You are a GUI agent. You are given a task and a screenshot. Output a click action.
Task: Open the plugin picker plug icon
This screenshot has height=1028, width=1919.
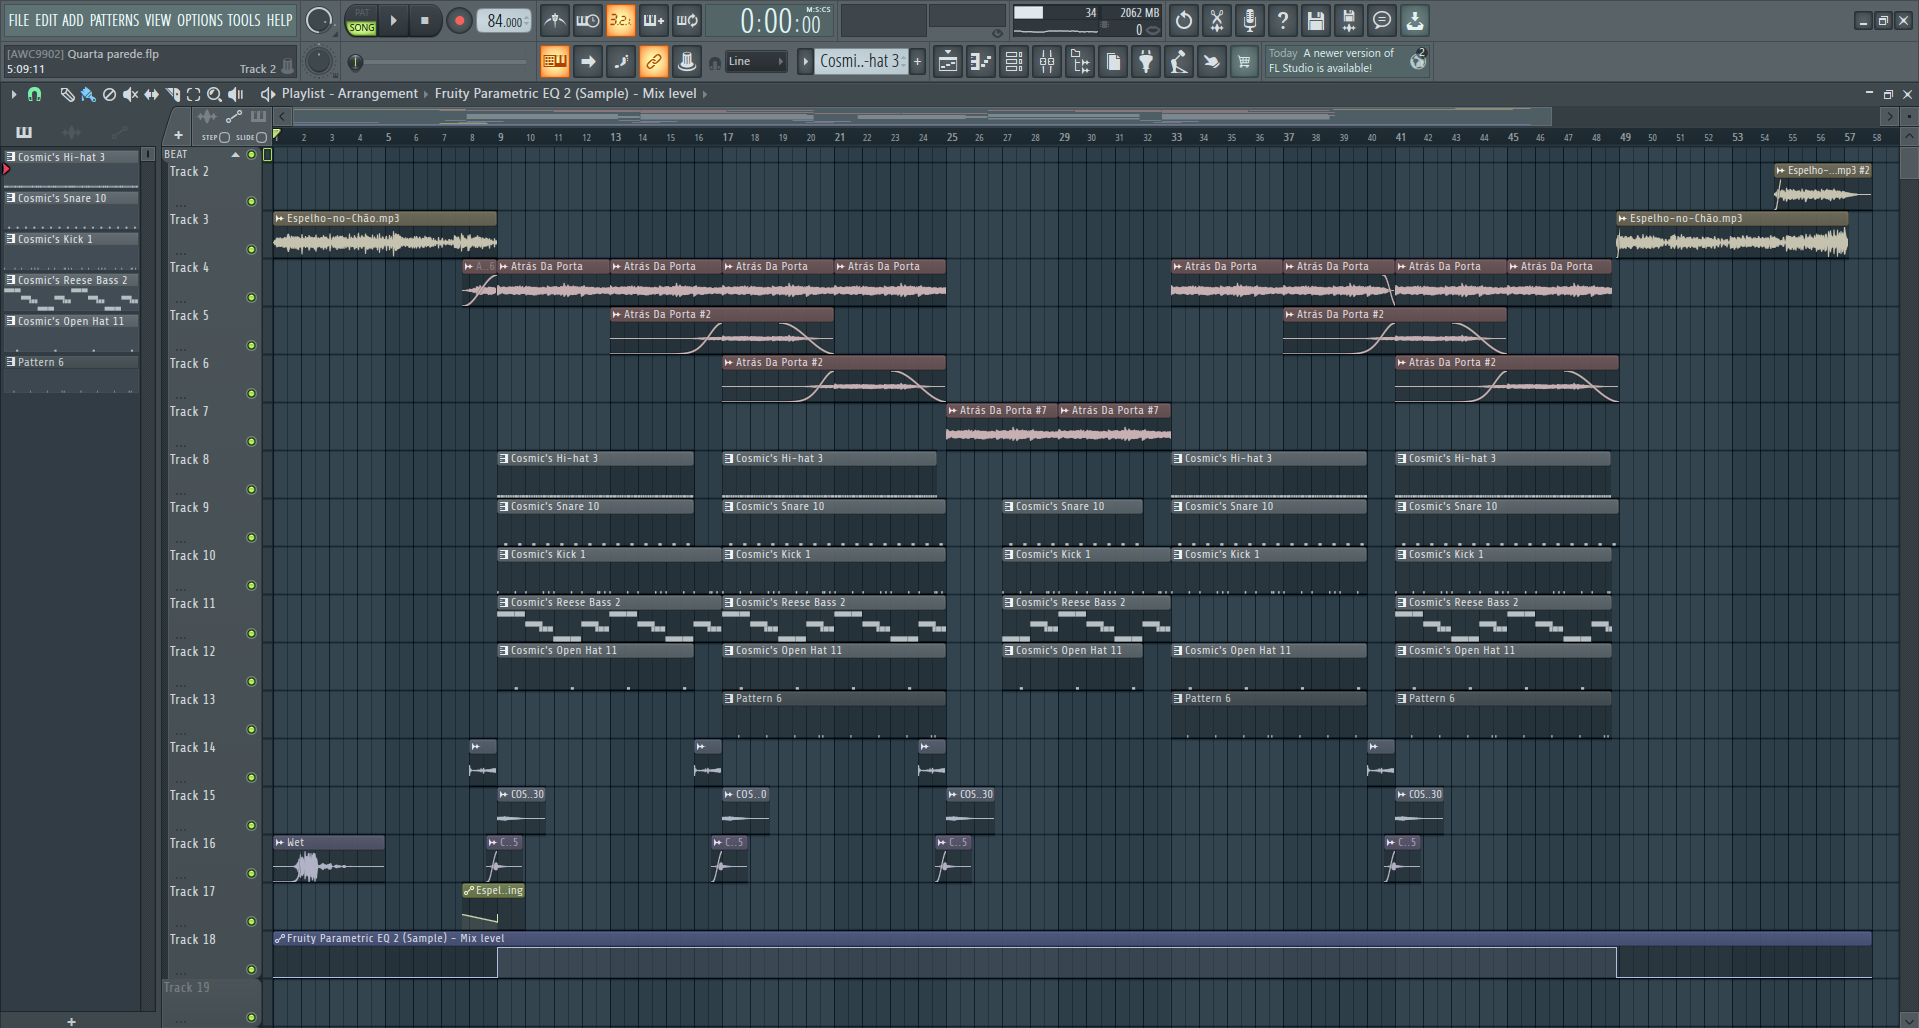coord(1146,62)
